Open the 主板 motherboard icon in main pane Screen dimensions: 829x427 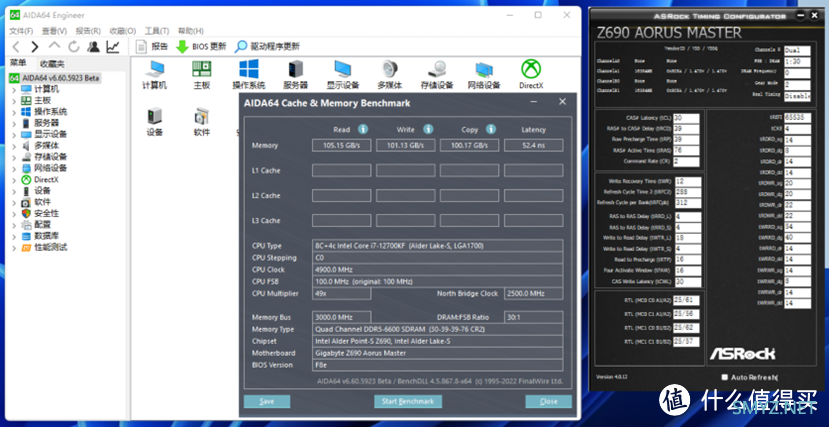click(201, 75)
